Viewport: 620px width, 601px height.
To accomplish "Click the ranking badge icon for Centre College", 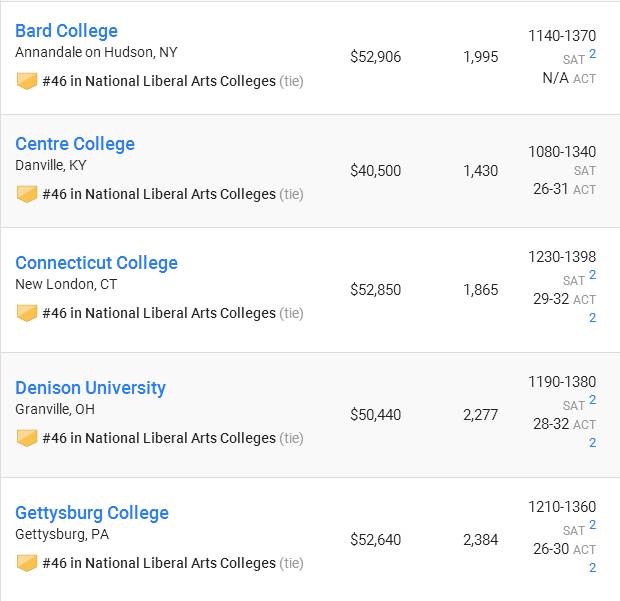I will point(27,194).
